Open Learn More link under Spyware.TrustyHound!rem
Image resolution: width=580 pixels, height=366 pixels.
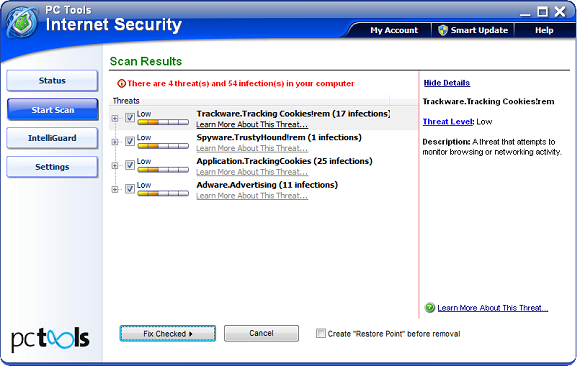pyautogui.click(x=252, y=148)
